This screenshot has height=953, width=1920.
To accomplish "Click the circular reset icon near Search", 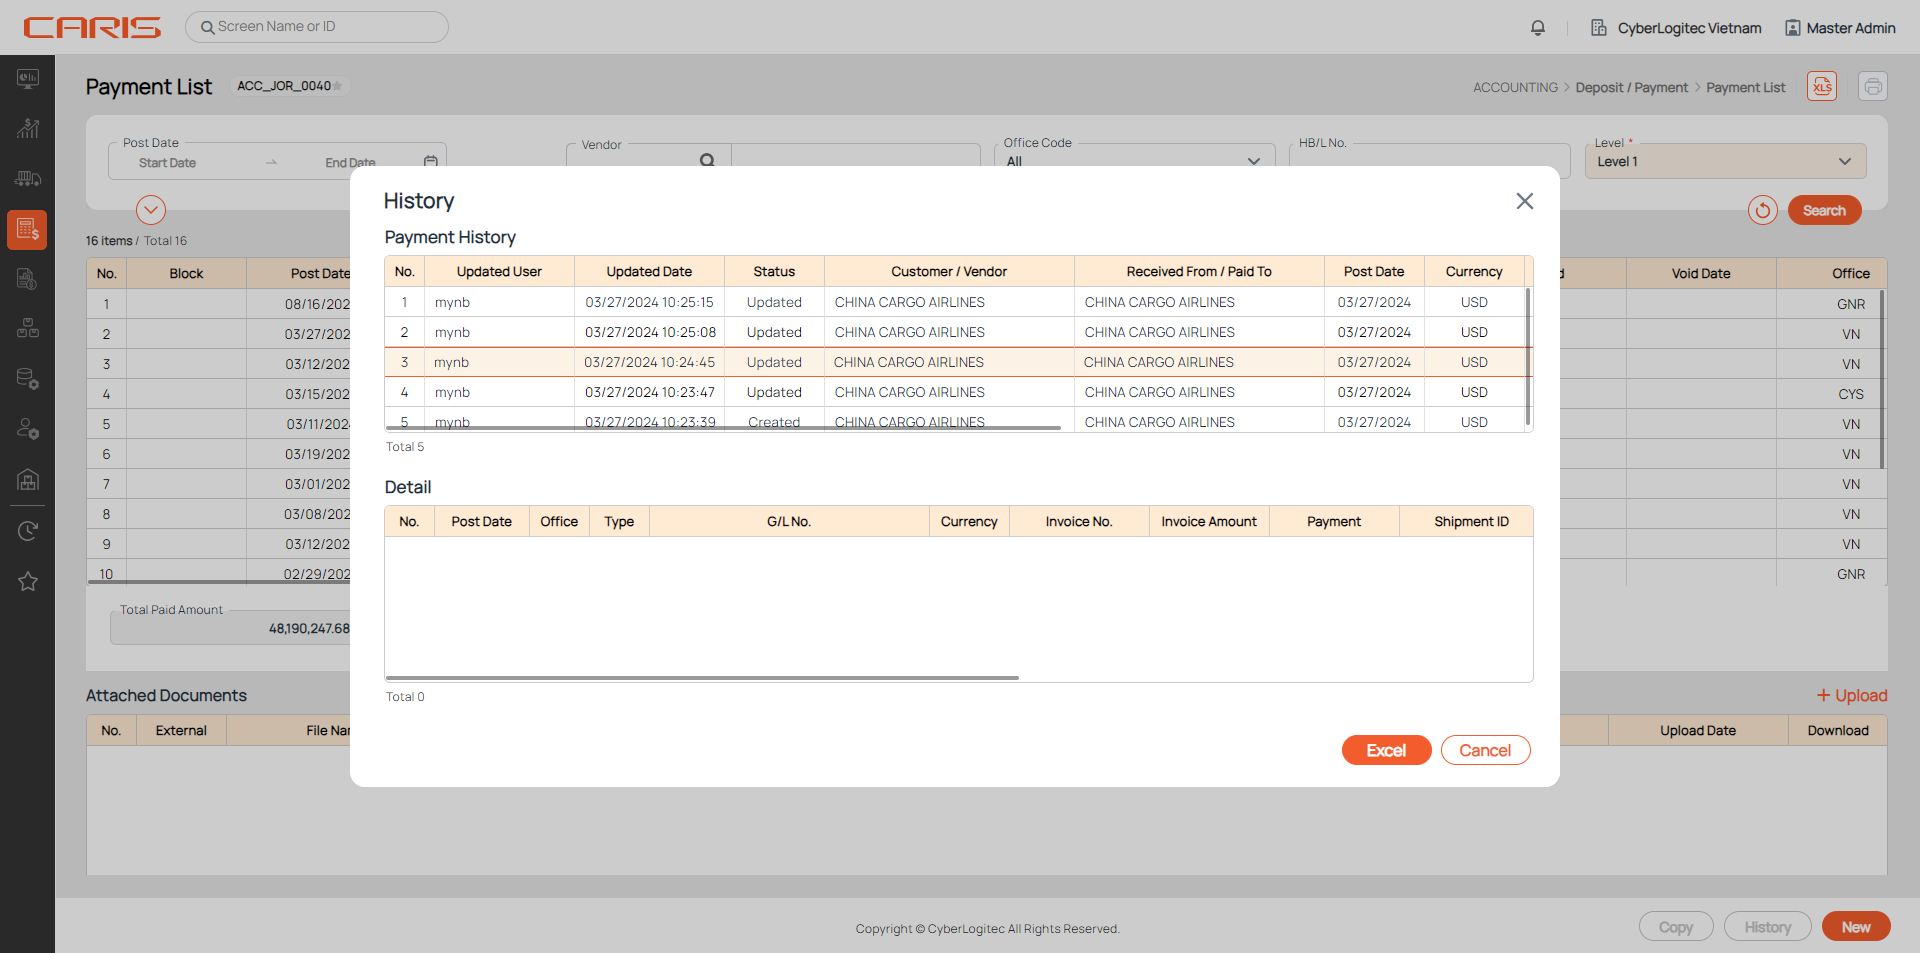I will 1762,210.
